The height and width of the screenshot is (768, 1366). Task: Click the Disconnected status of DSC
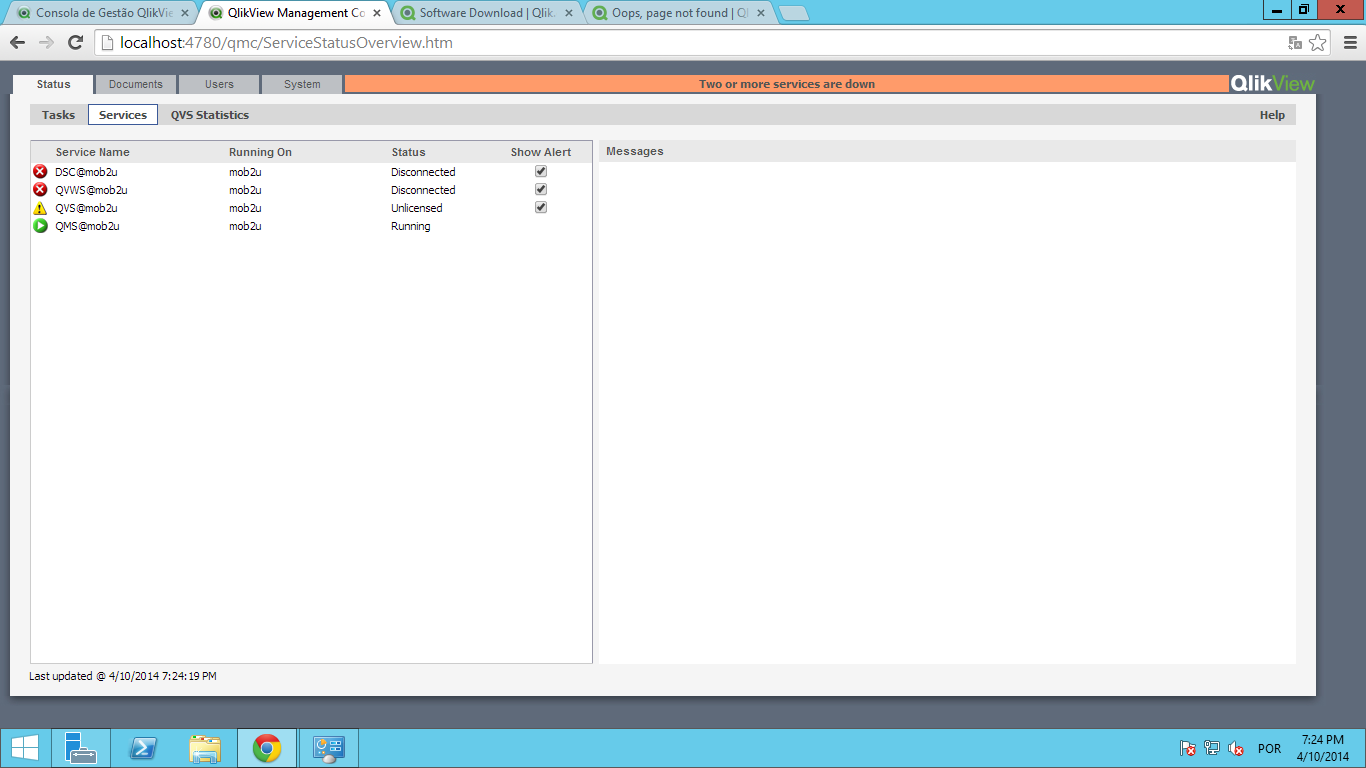(x=423, y=172)
